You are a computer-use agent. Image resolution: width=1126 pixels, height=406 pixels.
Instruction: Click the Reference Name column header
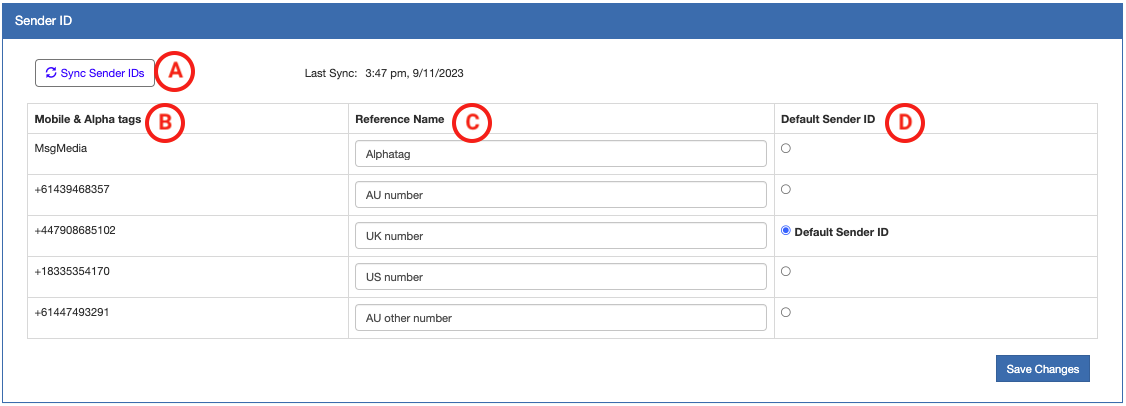(399, 119)
